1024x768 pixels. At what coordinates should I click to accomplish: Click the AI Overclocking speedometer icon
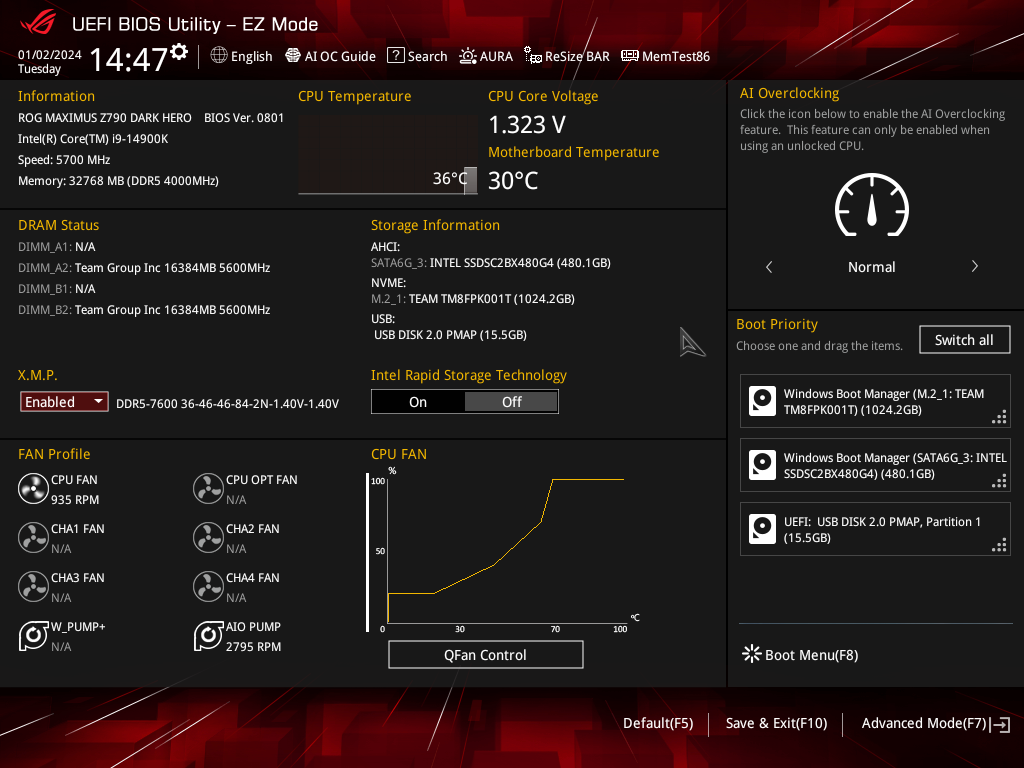tap(871, 204)
